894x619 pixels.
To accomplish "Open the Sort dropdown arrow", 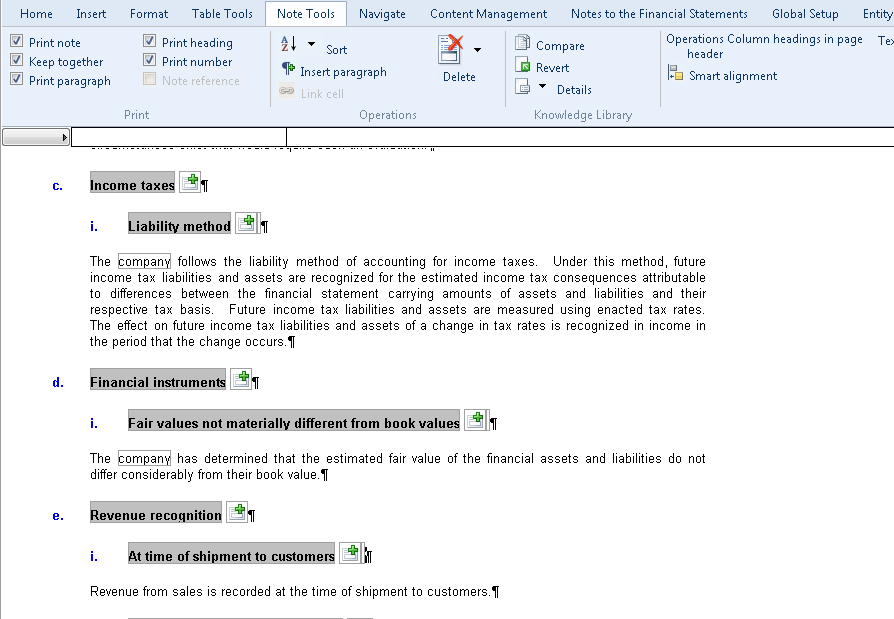I will click(311, 43).
